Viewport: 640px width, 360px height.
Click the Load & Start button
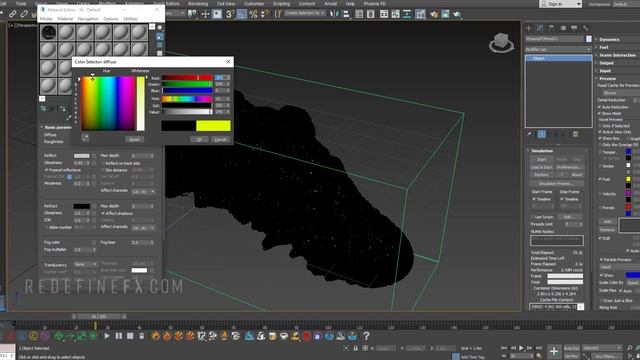[541, 167]
